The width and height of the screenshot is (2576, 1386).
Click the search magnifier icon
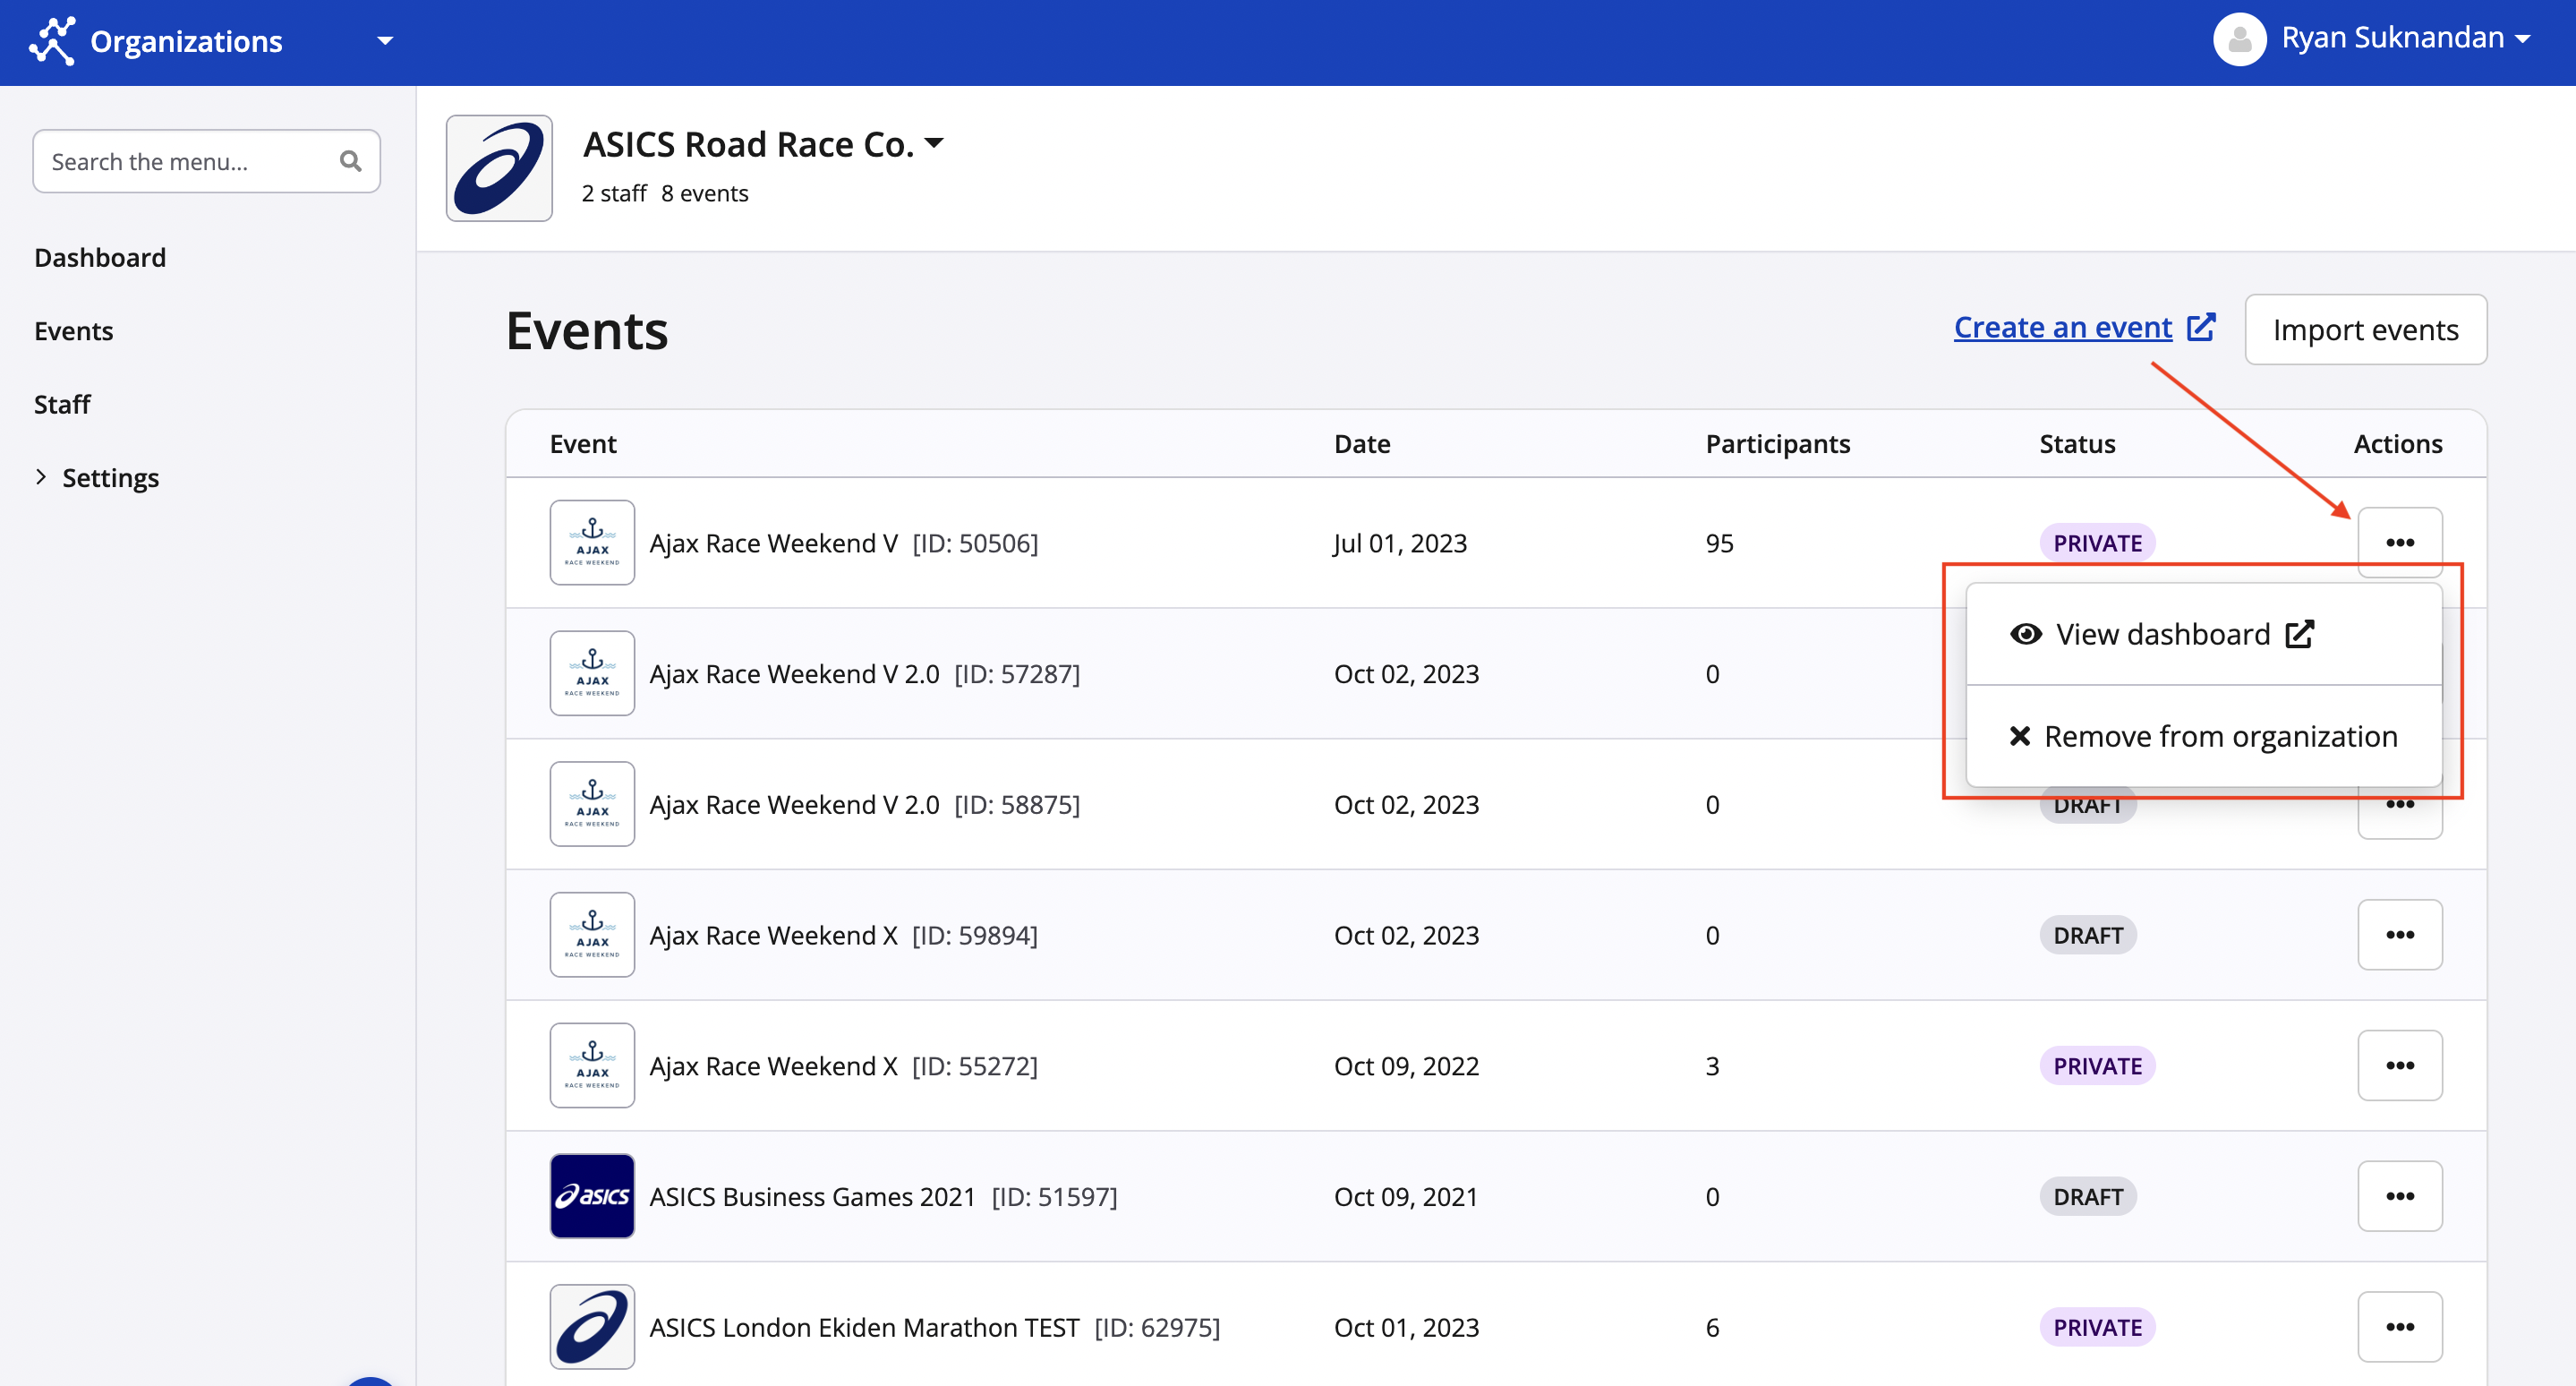(350, 161)
